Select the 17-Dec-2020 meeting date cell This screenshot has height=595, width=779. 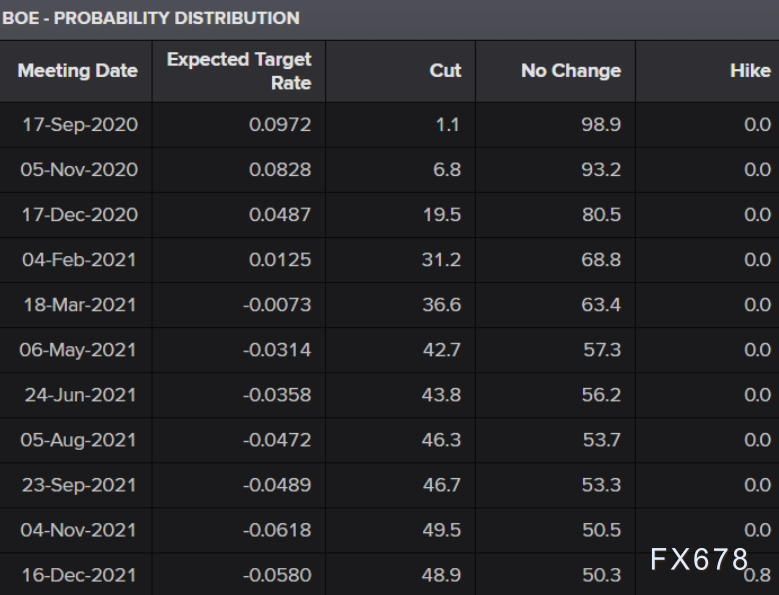point(79,215)
